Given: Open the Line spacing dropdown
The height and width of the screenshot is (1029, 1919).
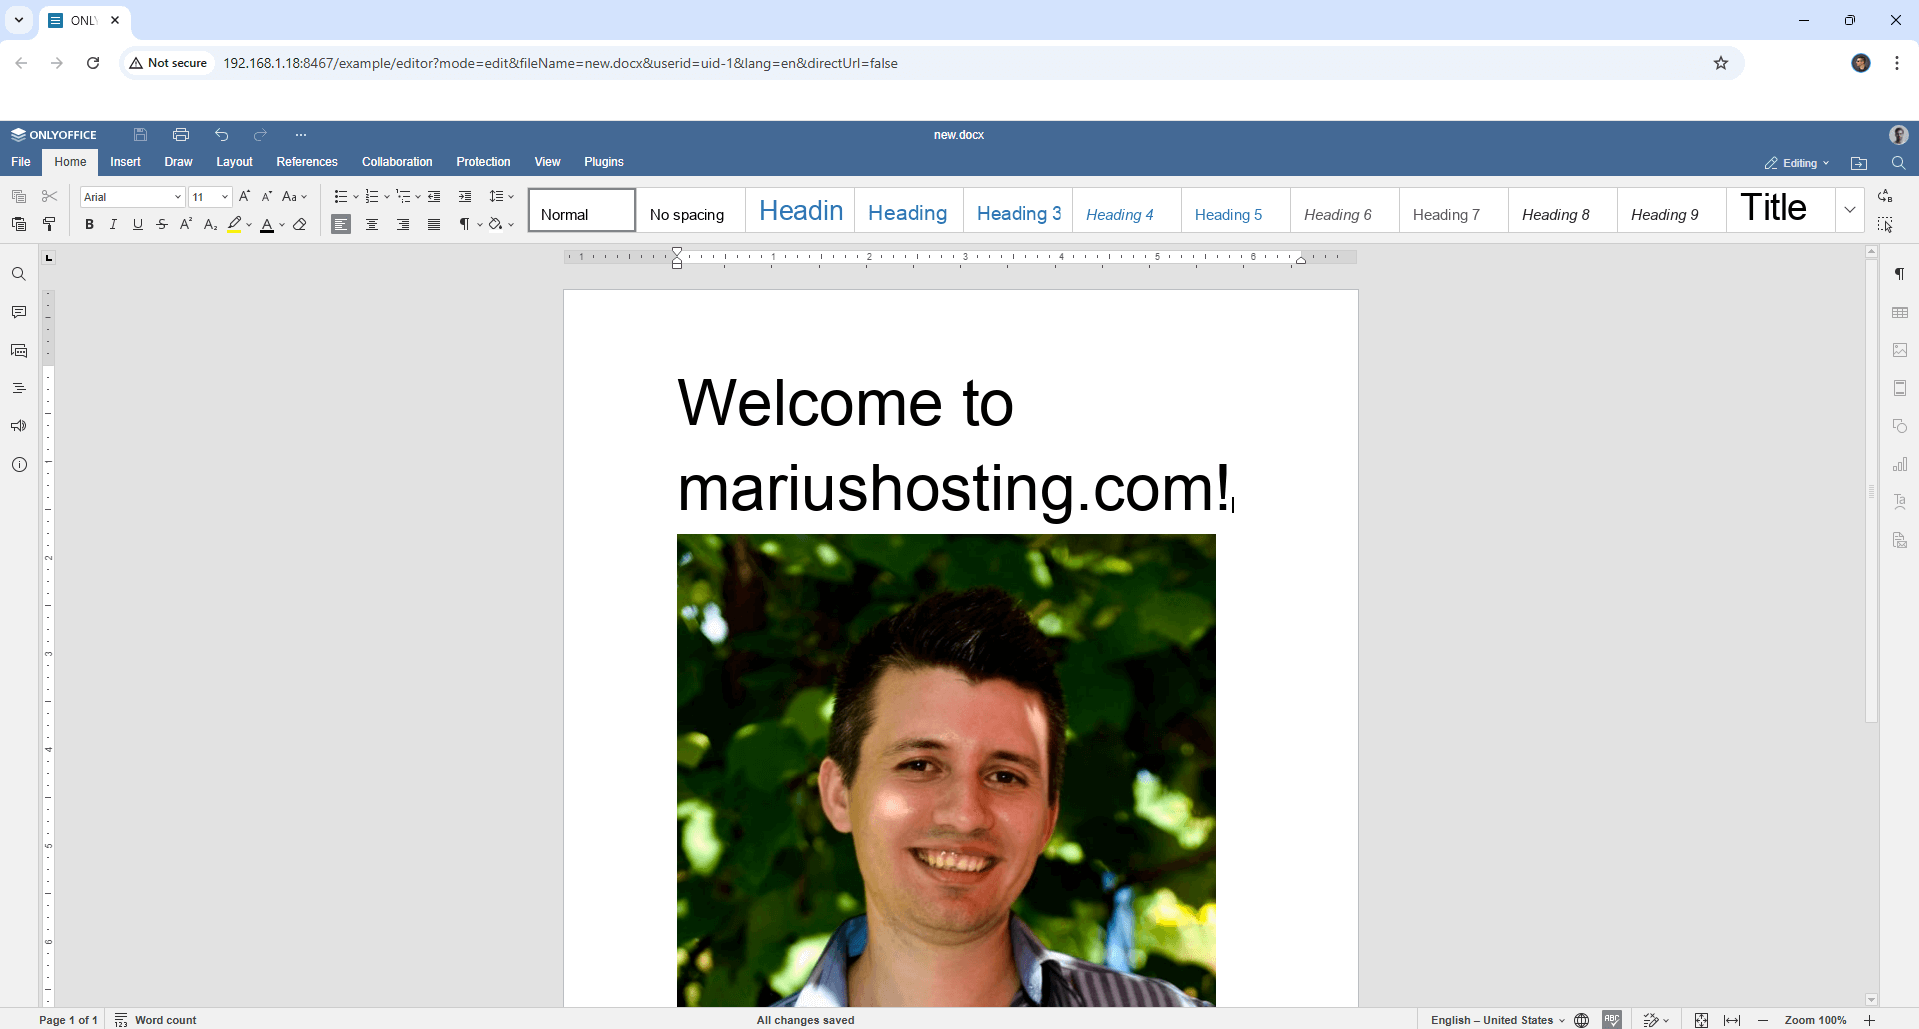Looking at the screenshot, I should point(501,197).
